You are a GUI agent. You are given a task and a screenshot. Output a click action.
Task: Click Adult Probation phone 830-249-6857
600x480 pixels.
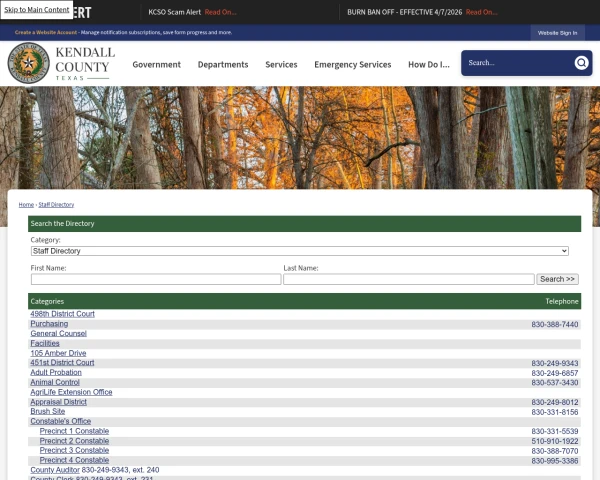tap(554, 373)
